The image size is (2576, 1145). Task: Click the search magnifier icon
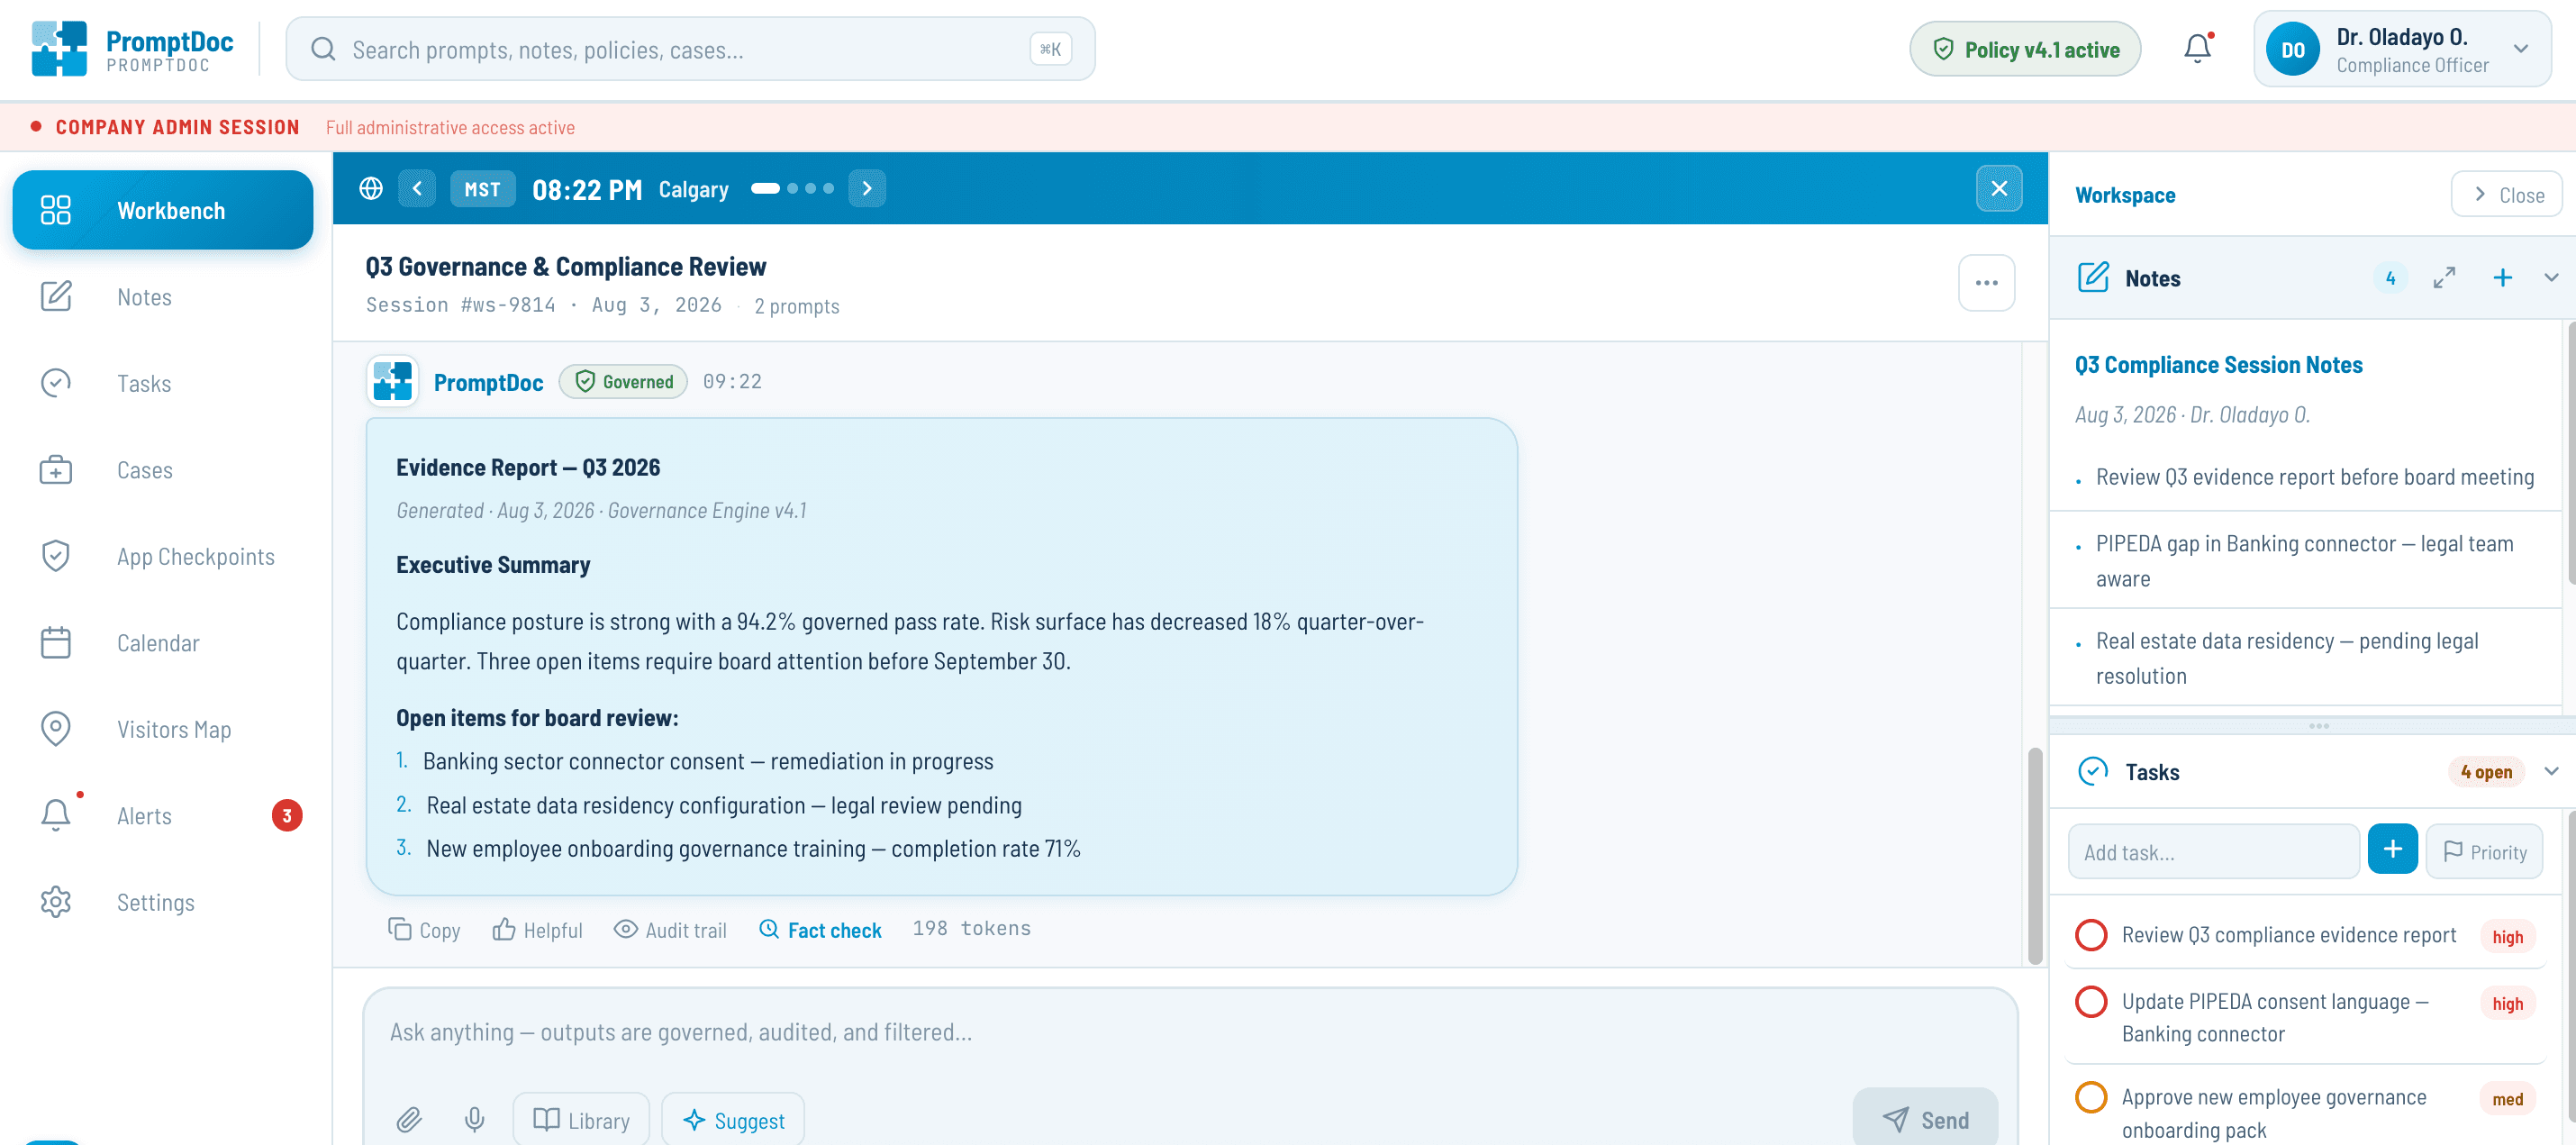(x=322, y=49)
